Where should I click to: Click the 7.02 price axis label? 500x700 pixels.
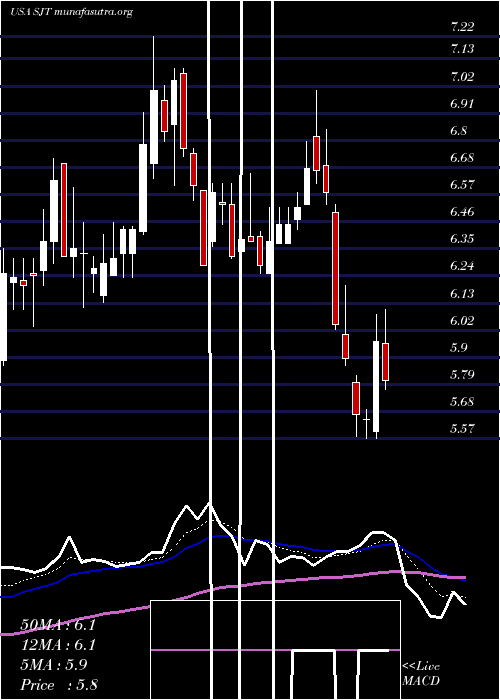(462, 77)
